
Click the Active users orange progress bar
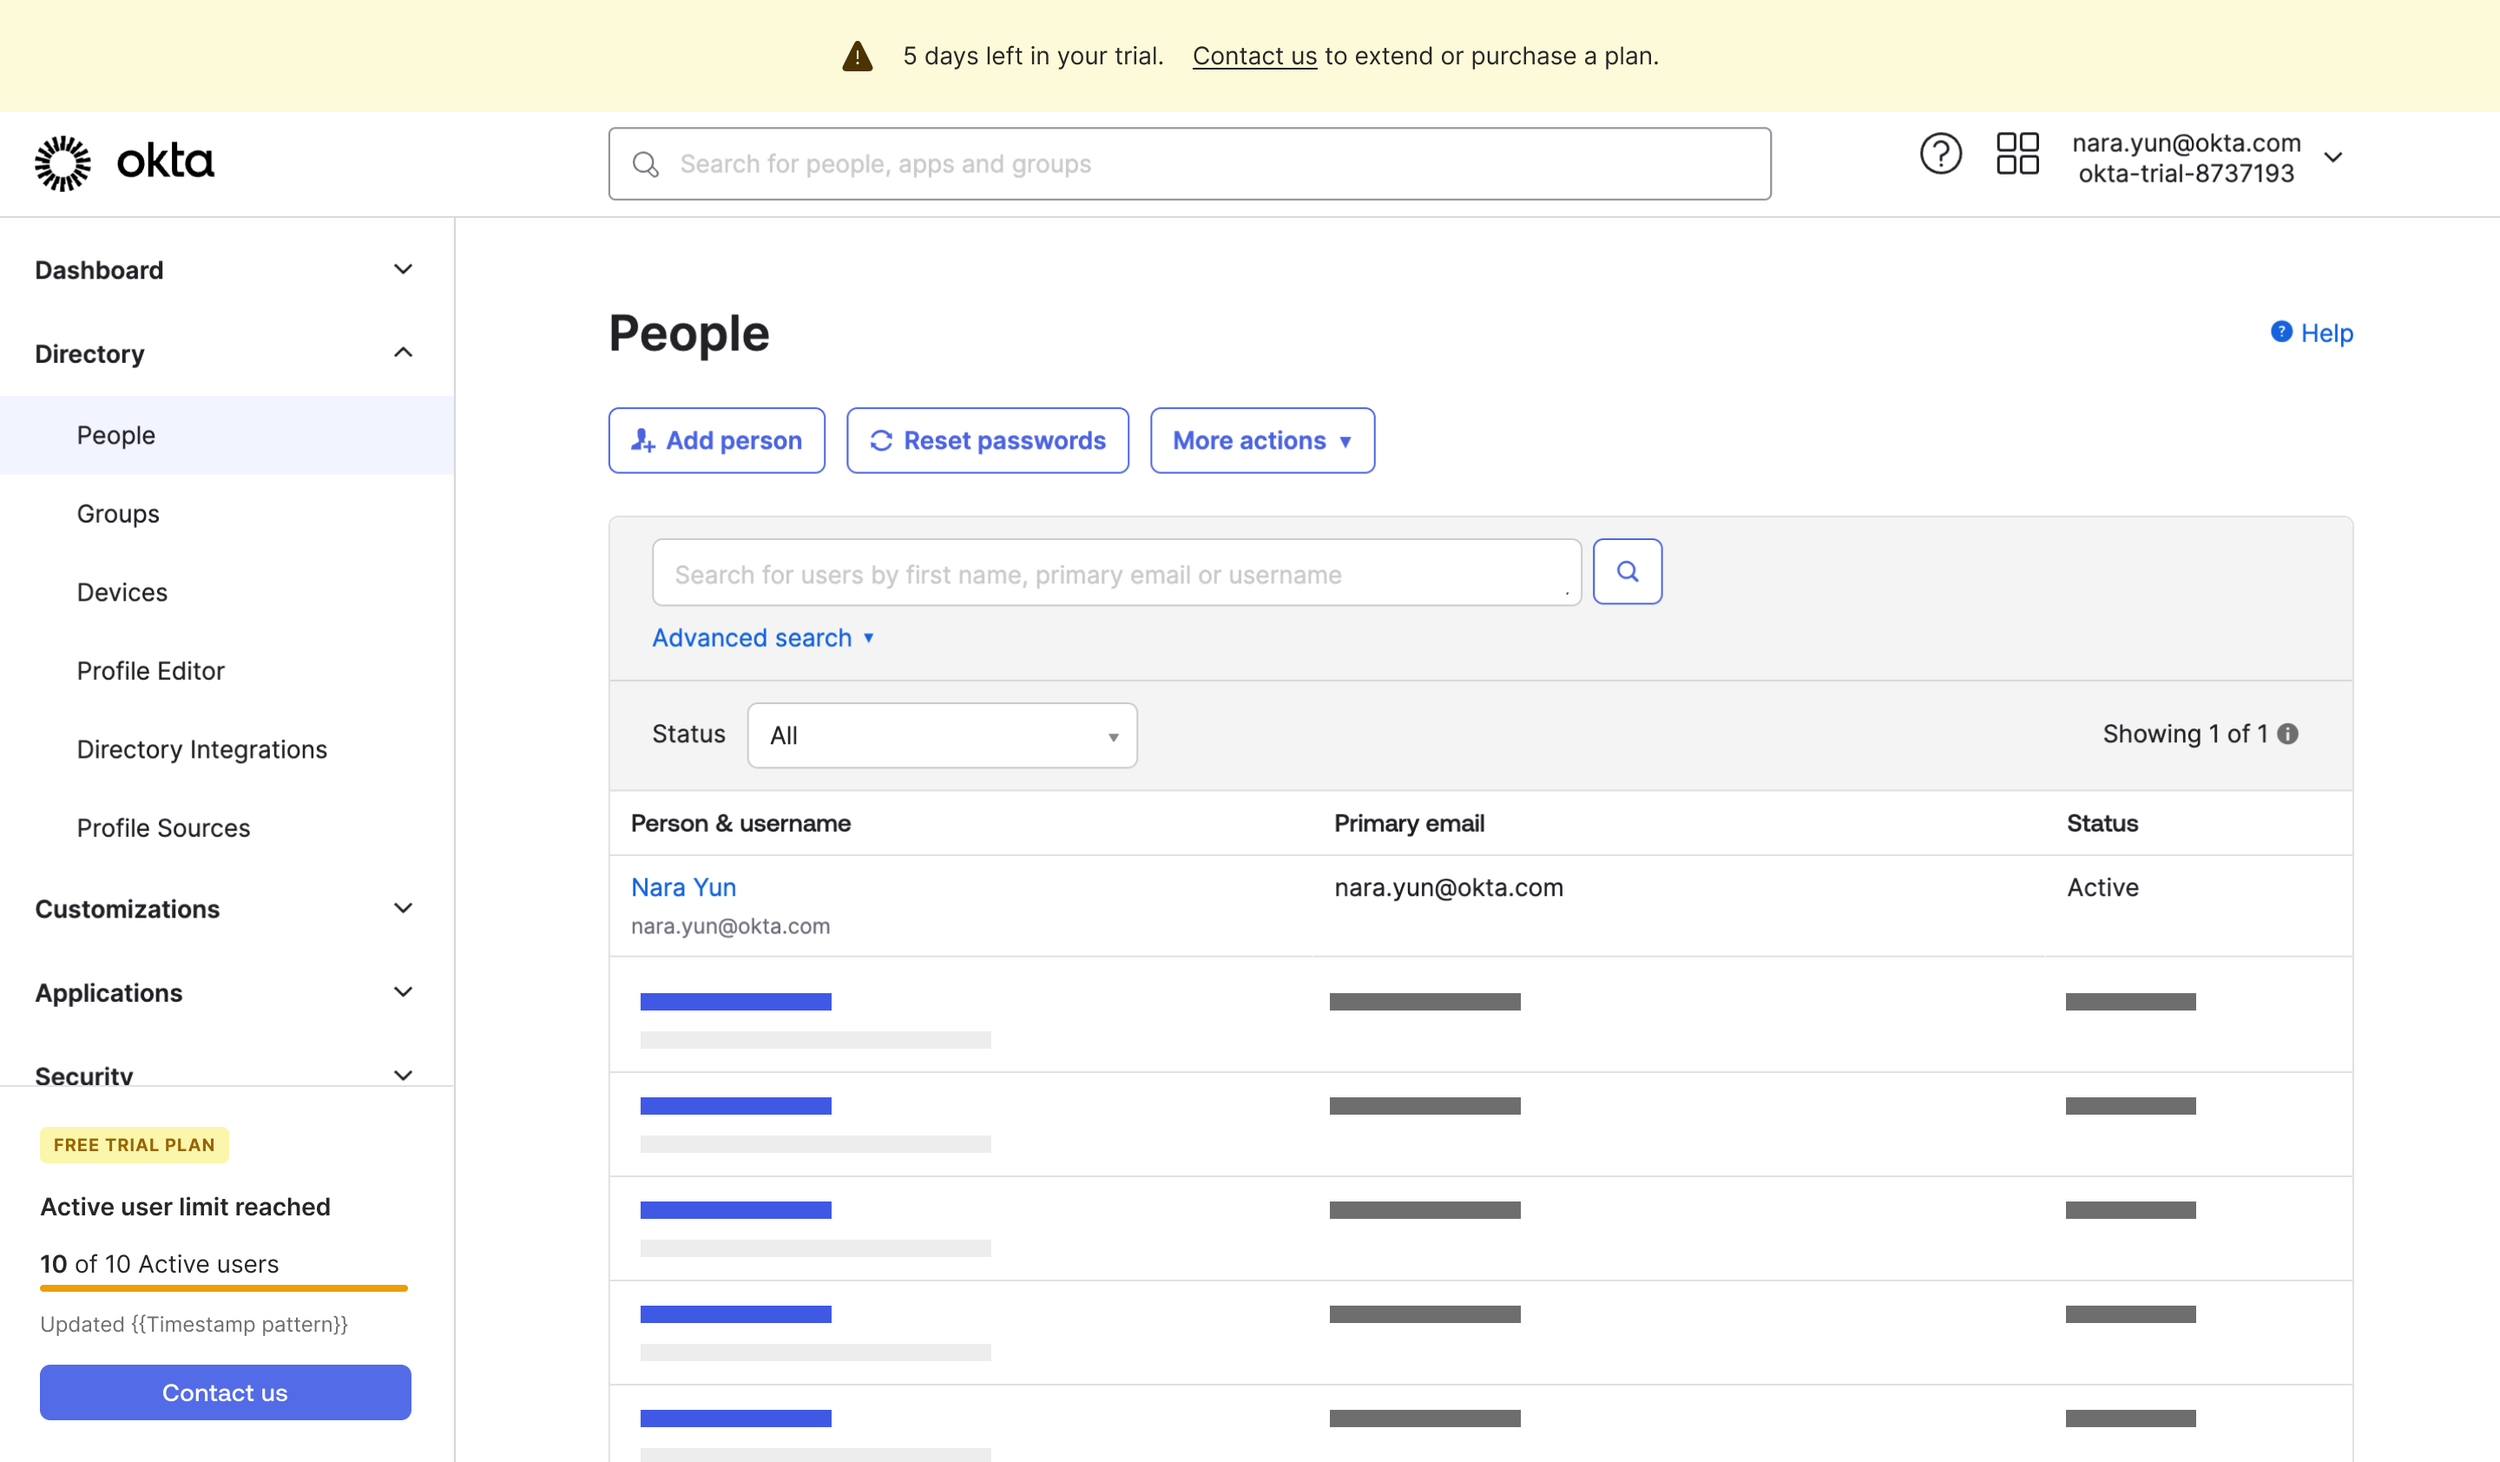tap(224, 1288)
